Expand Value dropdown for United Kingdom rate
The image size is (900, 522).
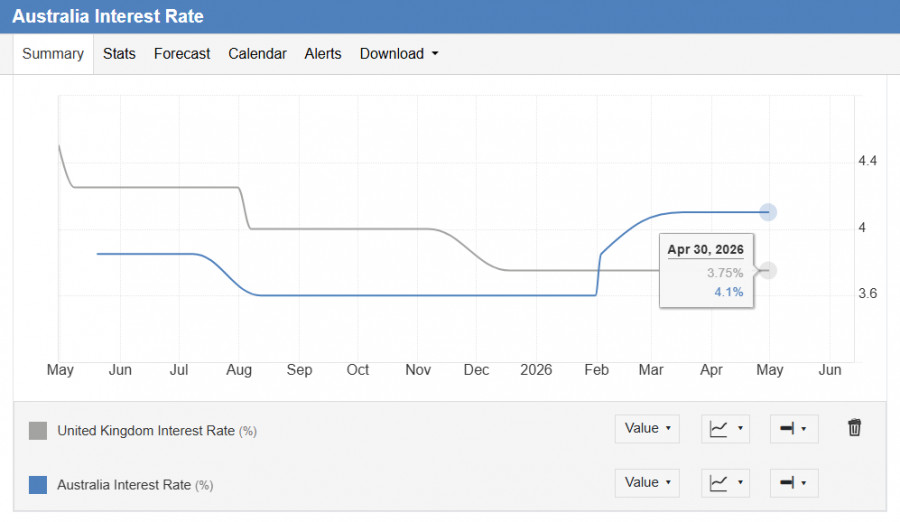point(647,429)
